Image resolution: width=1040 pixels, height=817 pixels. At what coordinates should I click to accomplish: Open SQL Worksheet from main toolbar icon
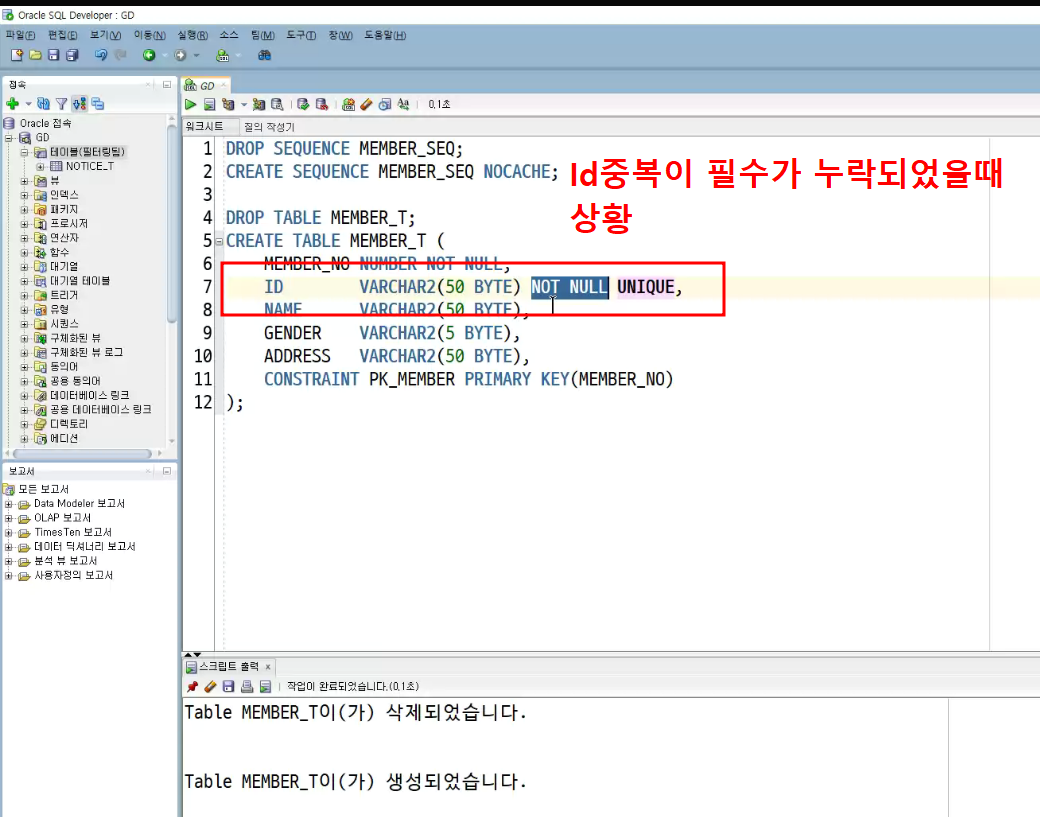[x=223, y=55]
